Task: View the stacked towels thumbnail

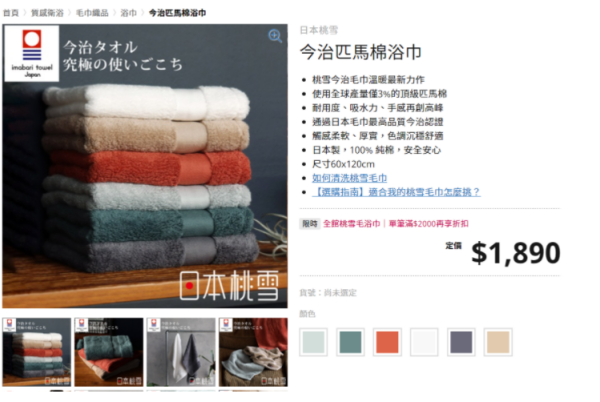Action: [x=37, y=352]
